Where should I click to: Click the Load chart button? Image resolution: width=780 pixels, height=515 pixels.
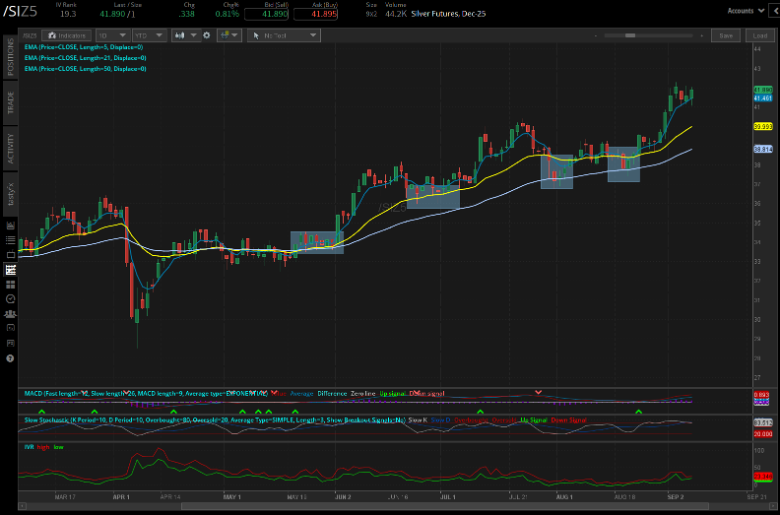756,35
